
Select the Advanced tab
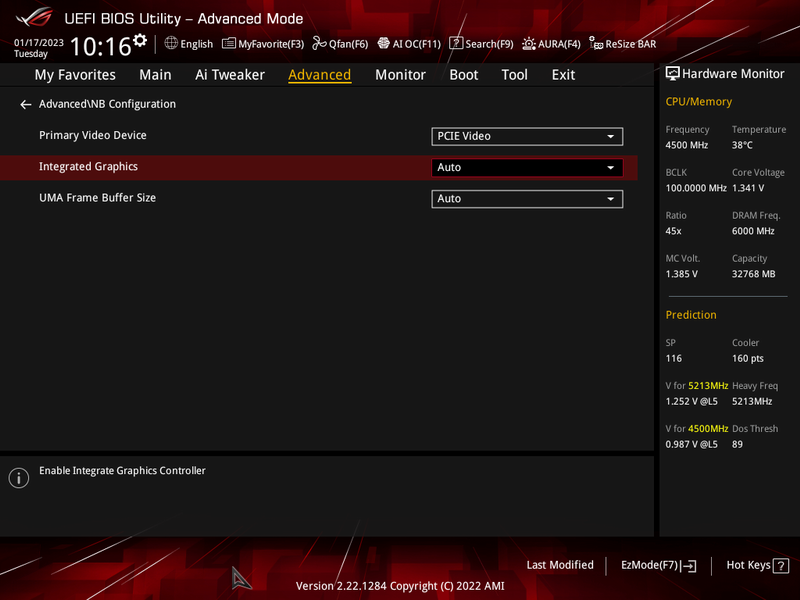(319, 75)
